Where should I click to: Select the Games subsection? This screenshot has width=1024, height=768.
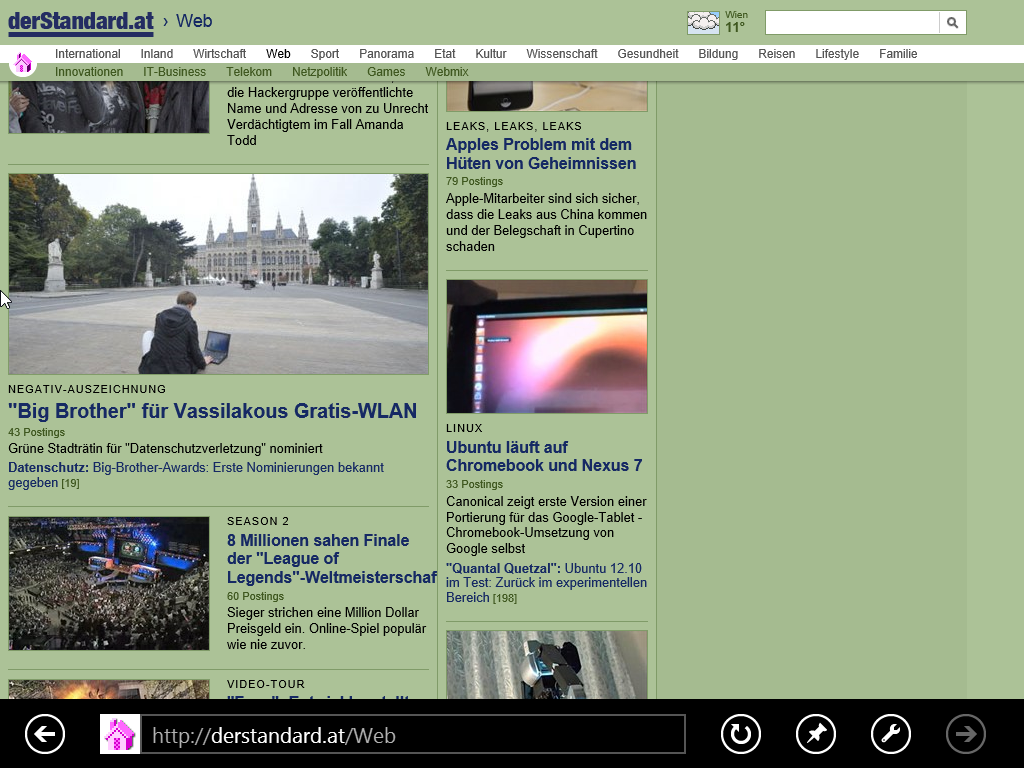pos(386,72)
